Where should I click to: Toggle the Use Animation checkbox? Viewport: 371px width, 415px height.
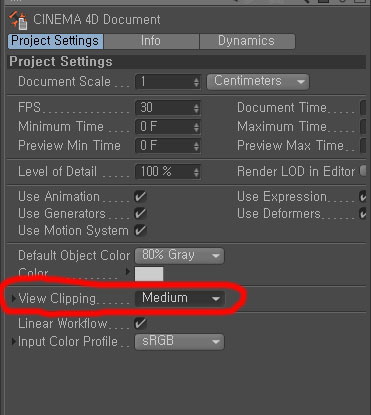[x=140, y=196]
